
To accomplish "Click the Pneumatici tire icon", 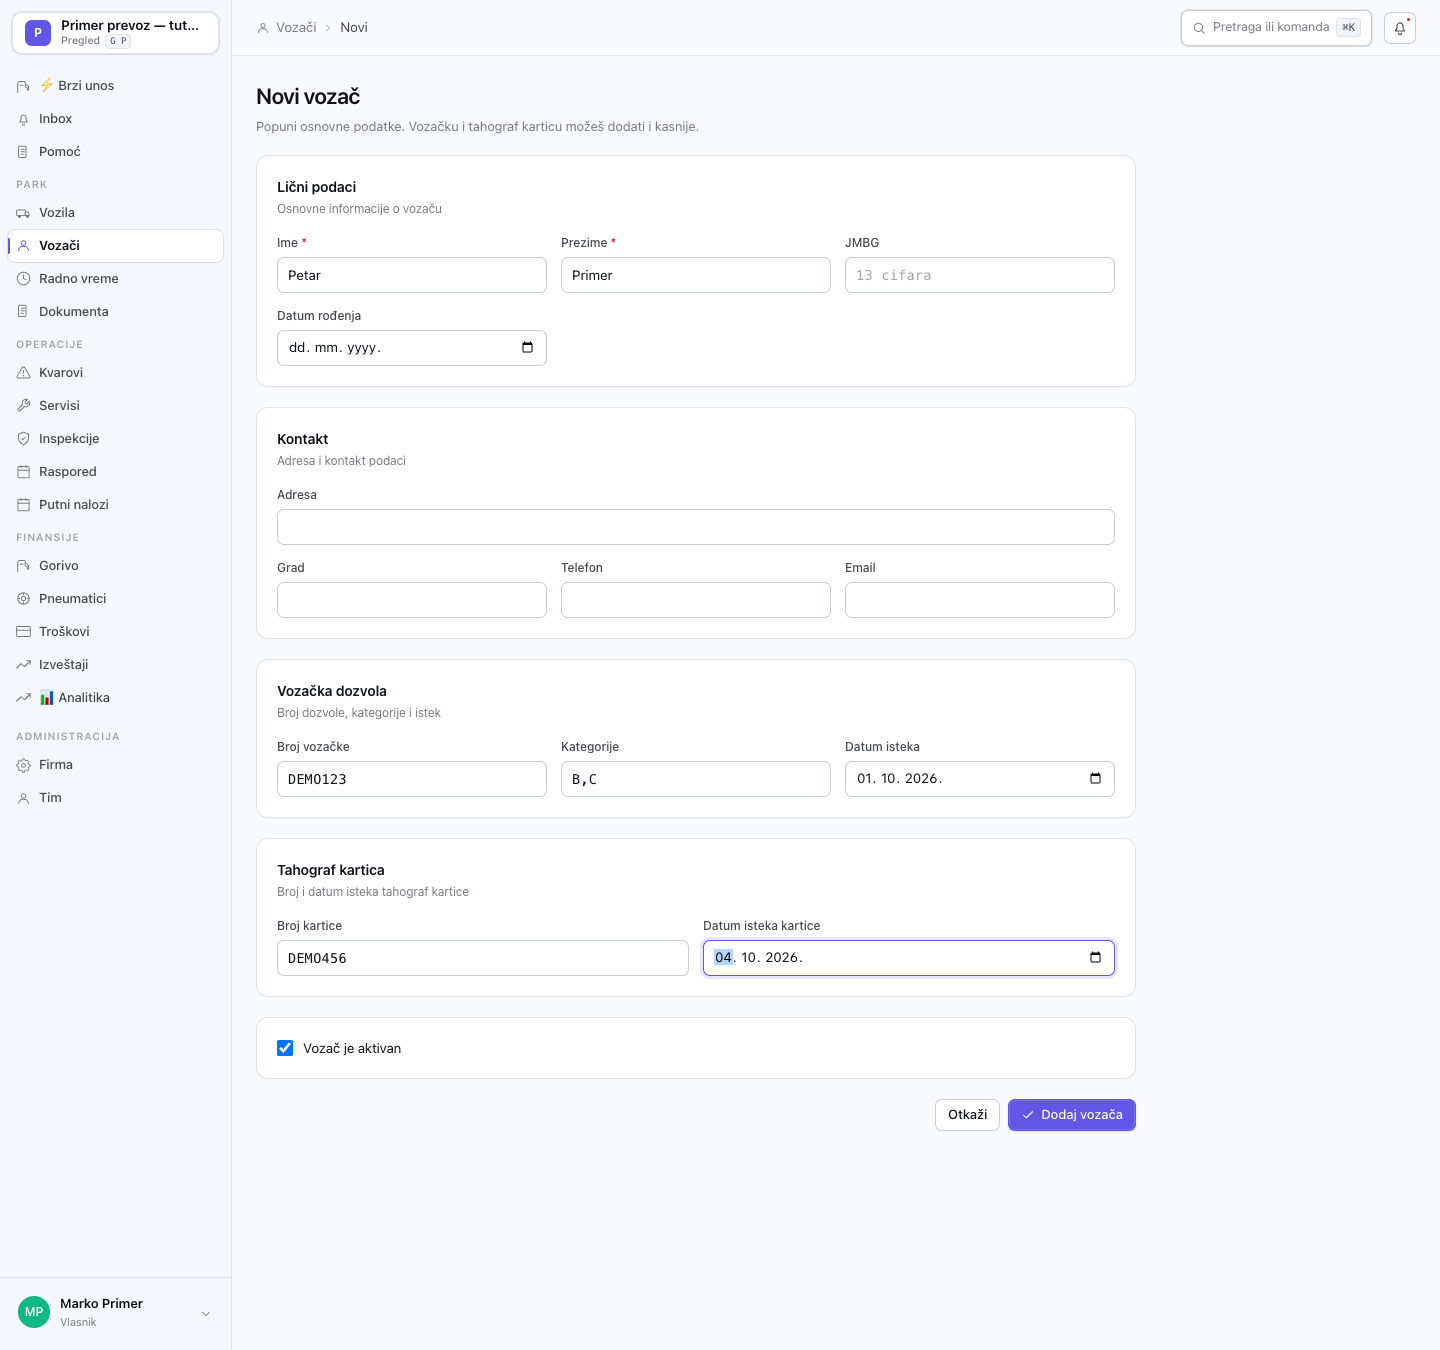I will click(x=23, y=599).
